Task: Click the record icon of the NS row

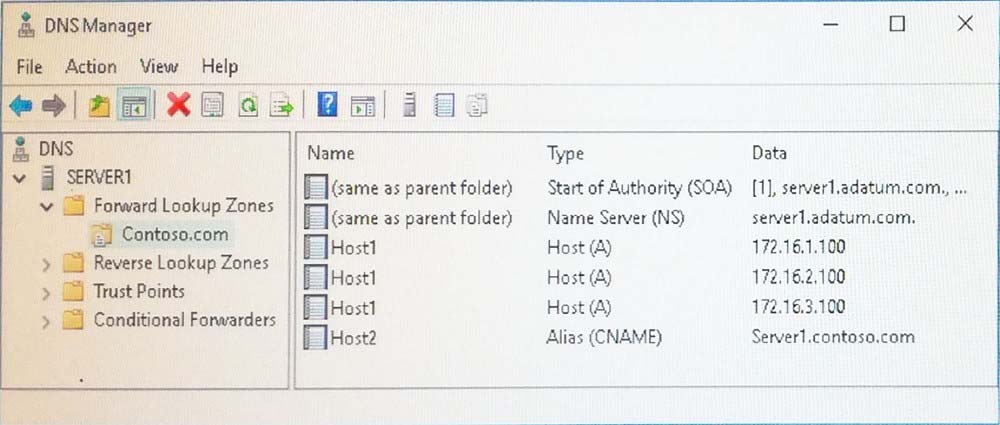Action: point(316,218)
